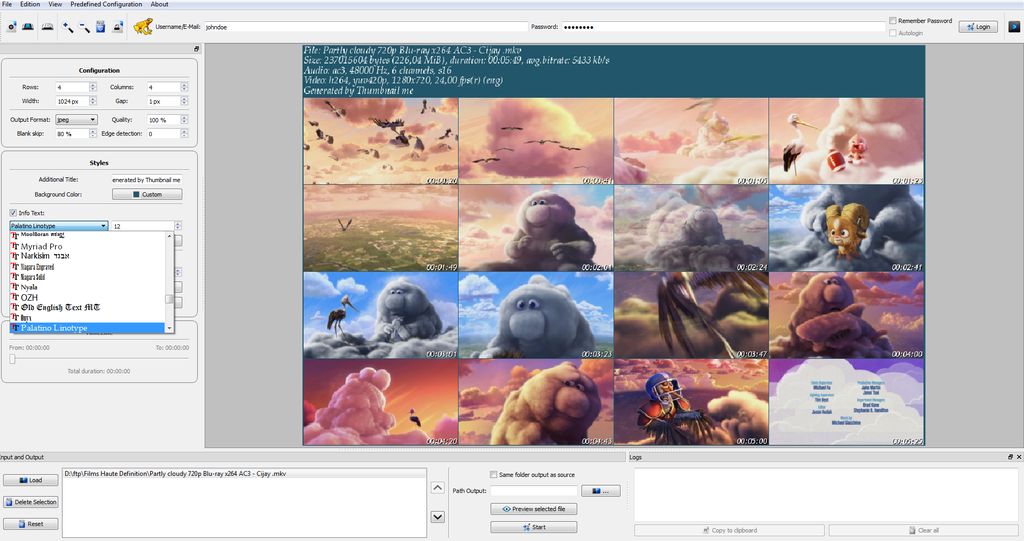Click Copy to clipboard button
This screenshot has height=541, width=1024.
729,531
